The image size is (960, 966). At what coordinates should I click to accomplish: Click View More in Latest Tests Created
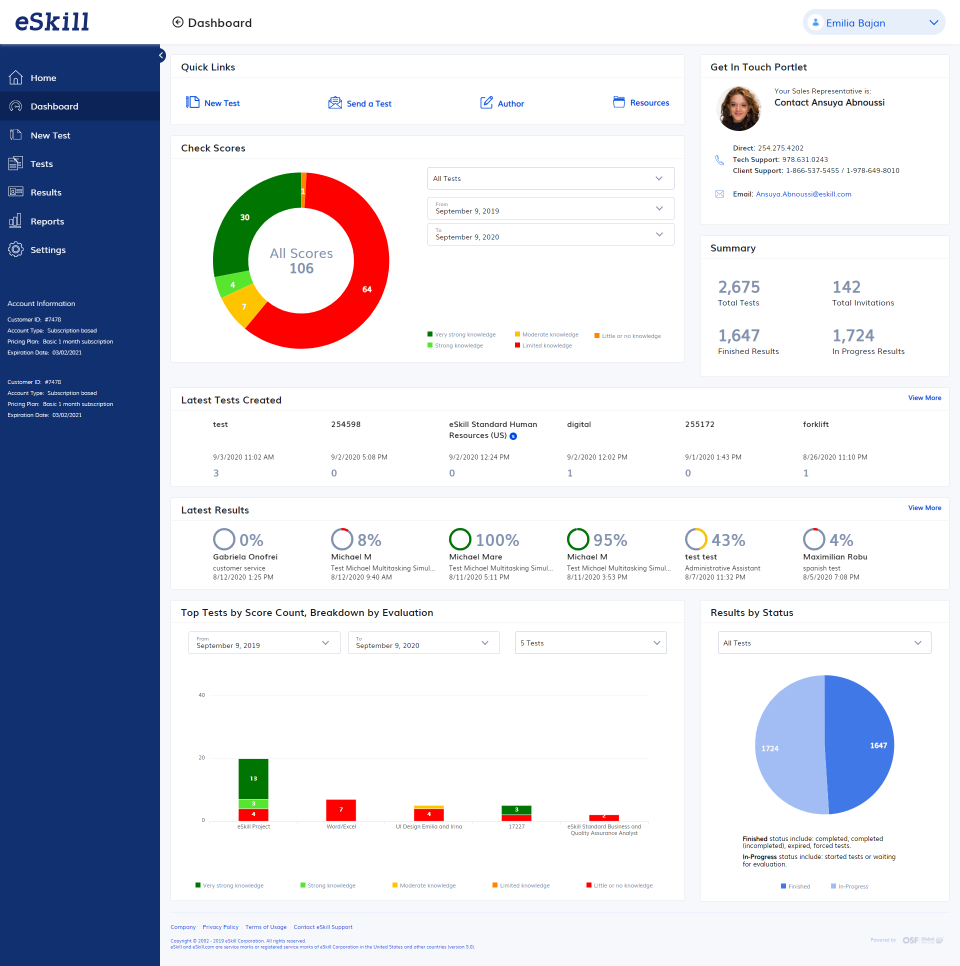(923, 397)
